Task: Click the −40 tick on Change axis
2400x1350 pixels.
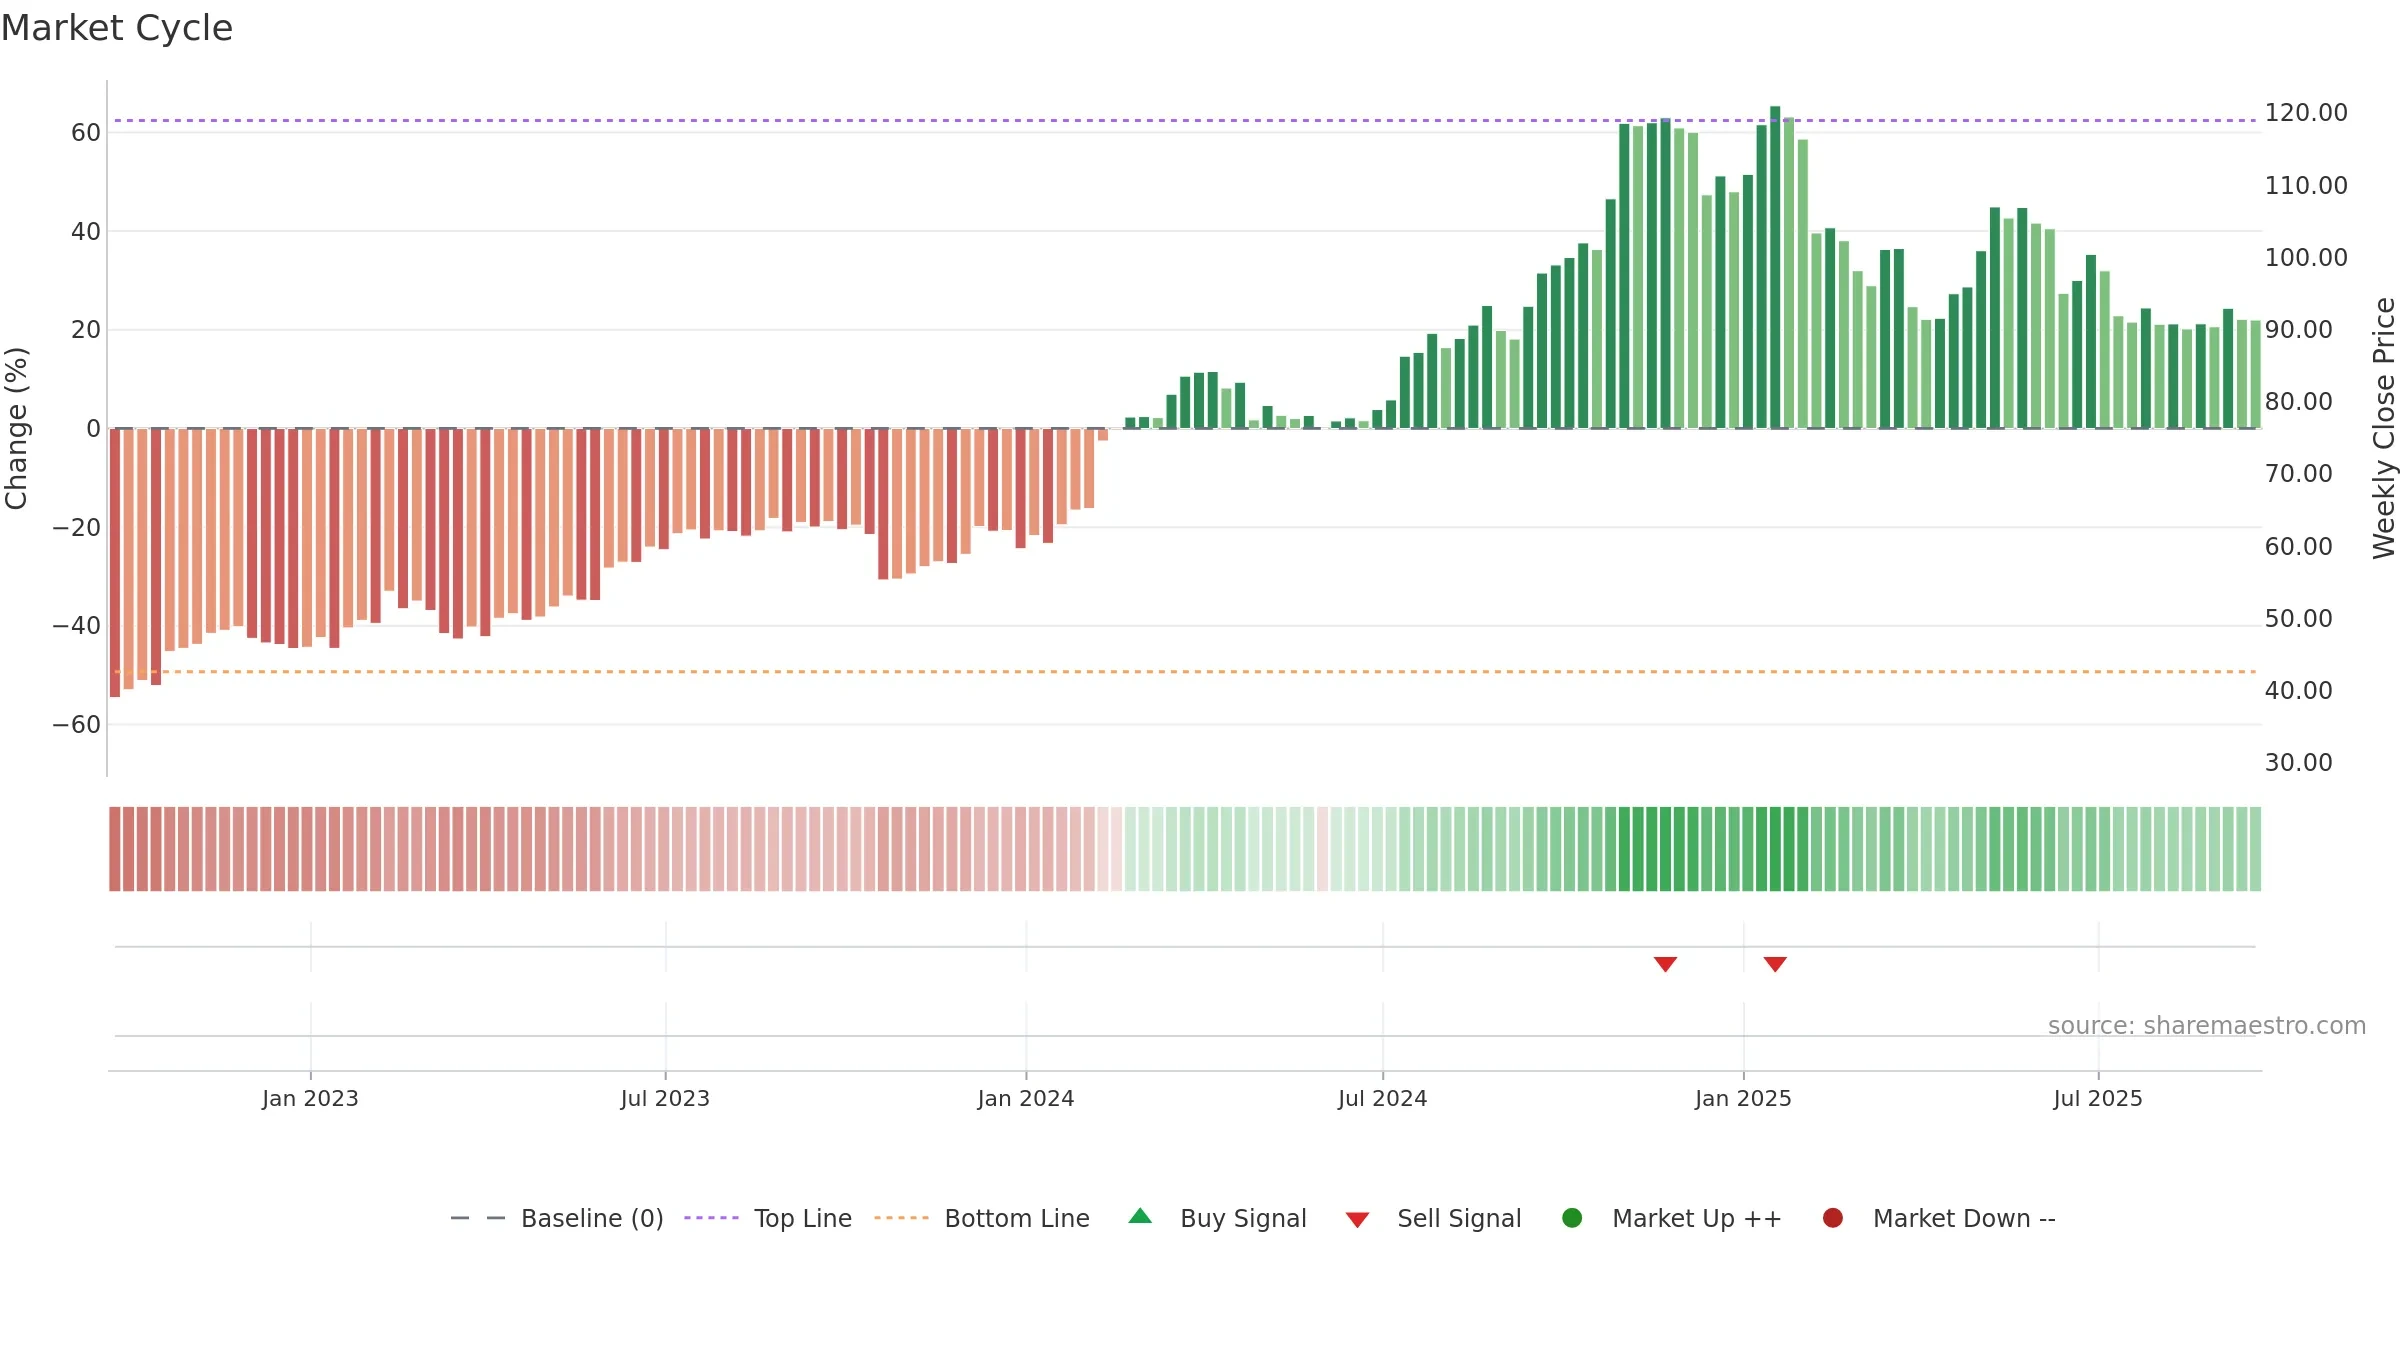Action: pyautogui.click(x=77, y=626)
